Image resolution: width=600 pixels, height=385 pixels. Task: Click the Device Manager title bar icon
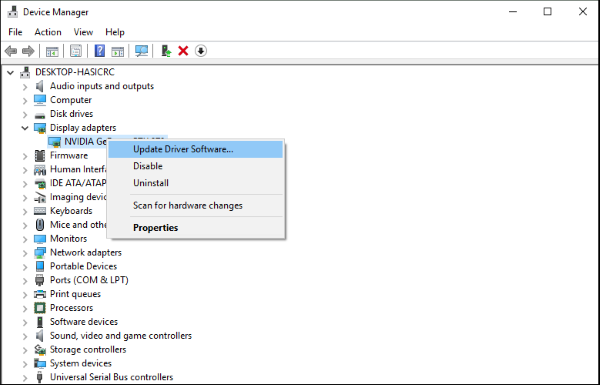(13, 12)
